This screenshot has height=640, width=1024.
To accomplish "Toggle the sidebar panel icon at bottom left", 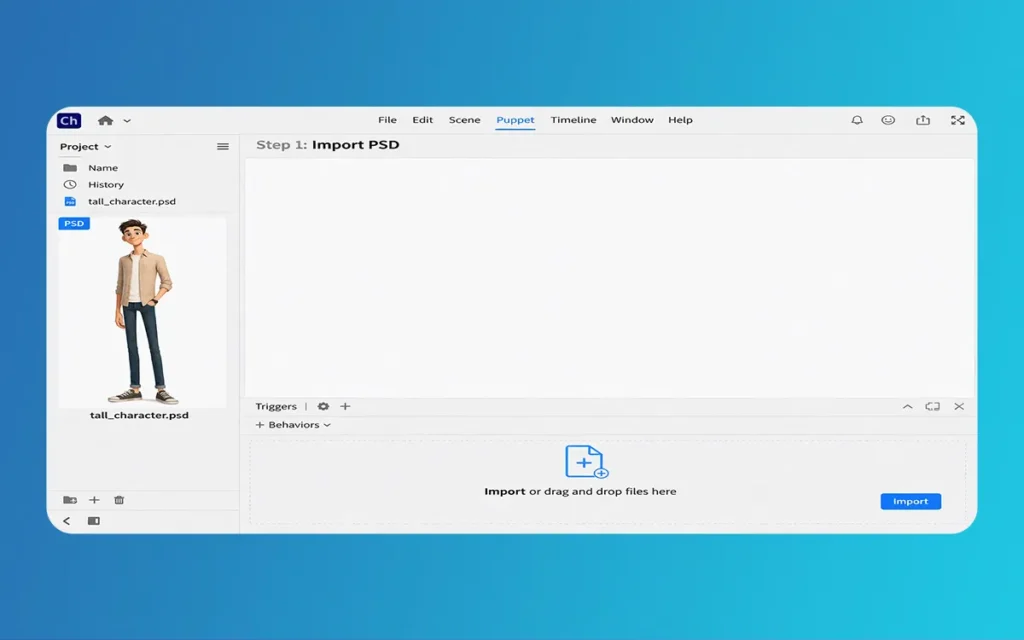I will (x=94, y=521).
